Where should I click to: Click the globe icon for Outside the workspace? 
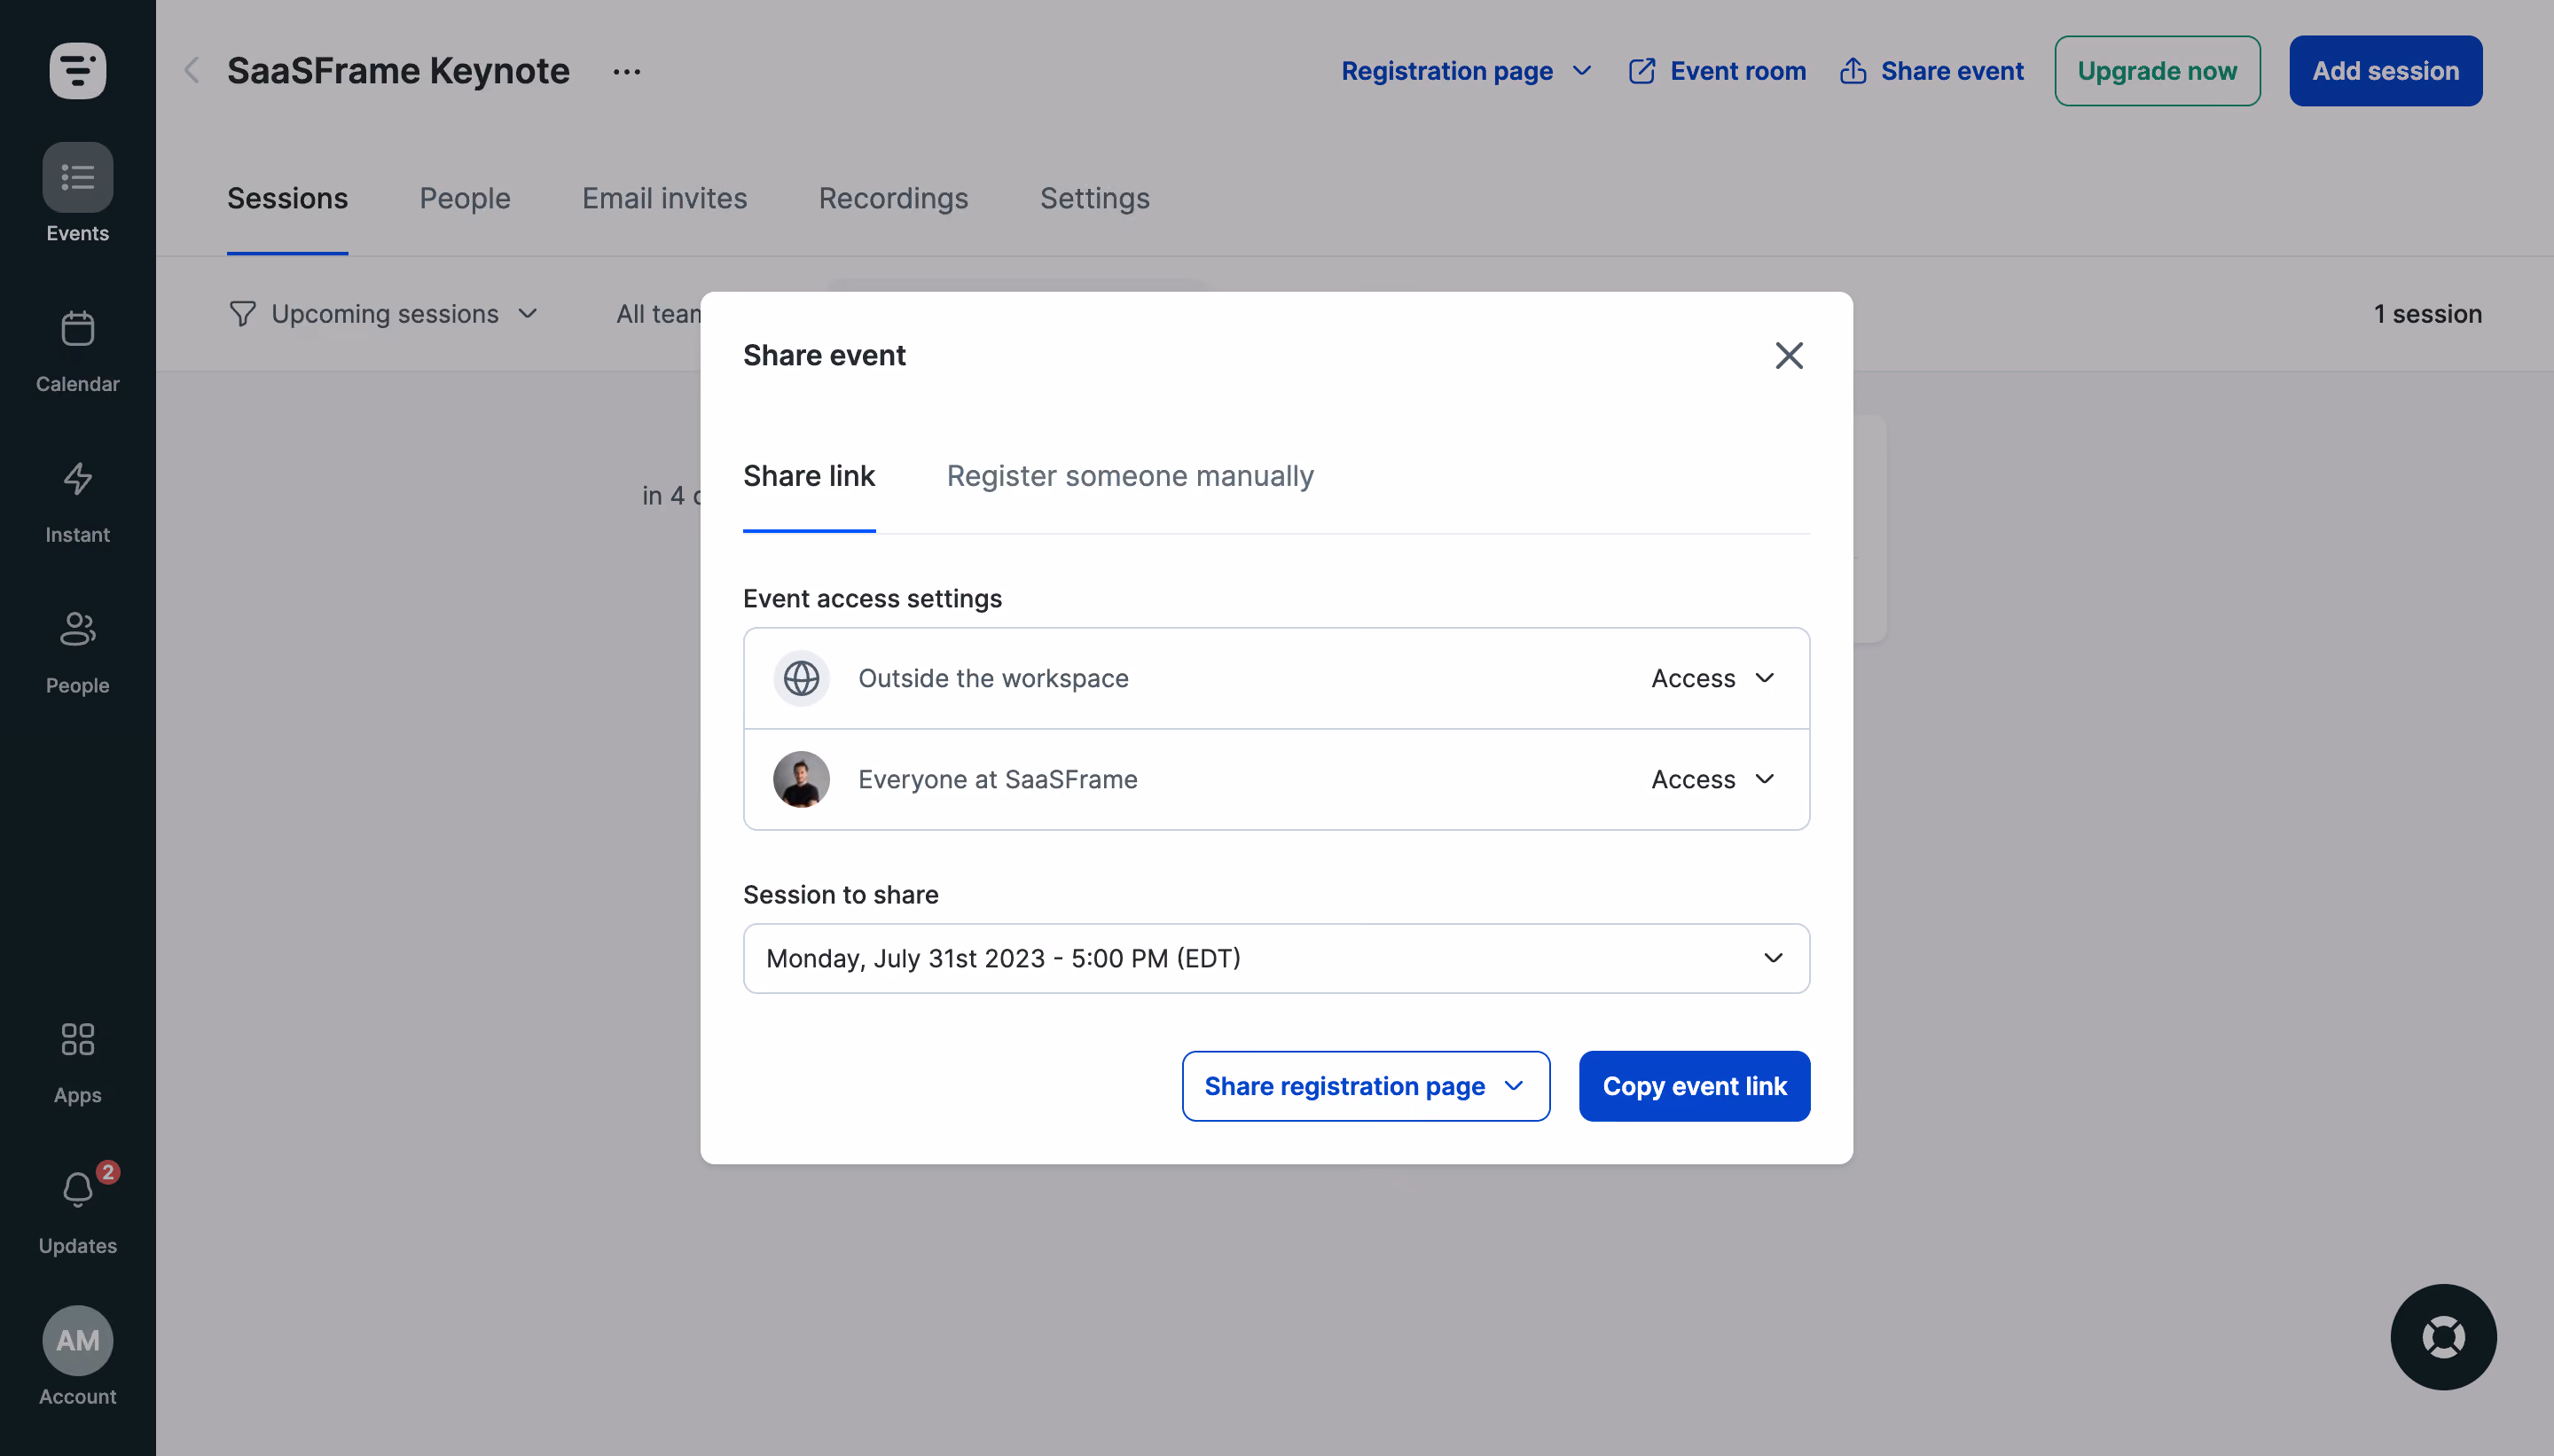tap(801, 678)
